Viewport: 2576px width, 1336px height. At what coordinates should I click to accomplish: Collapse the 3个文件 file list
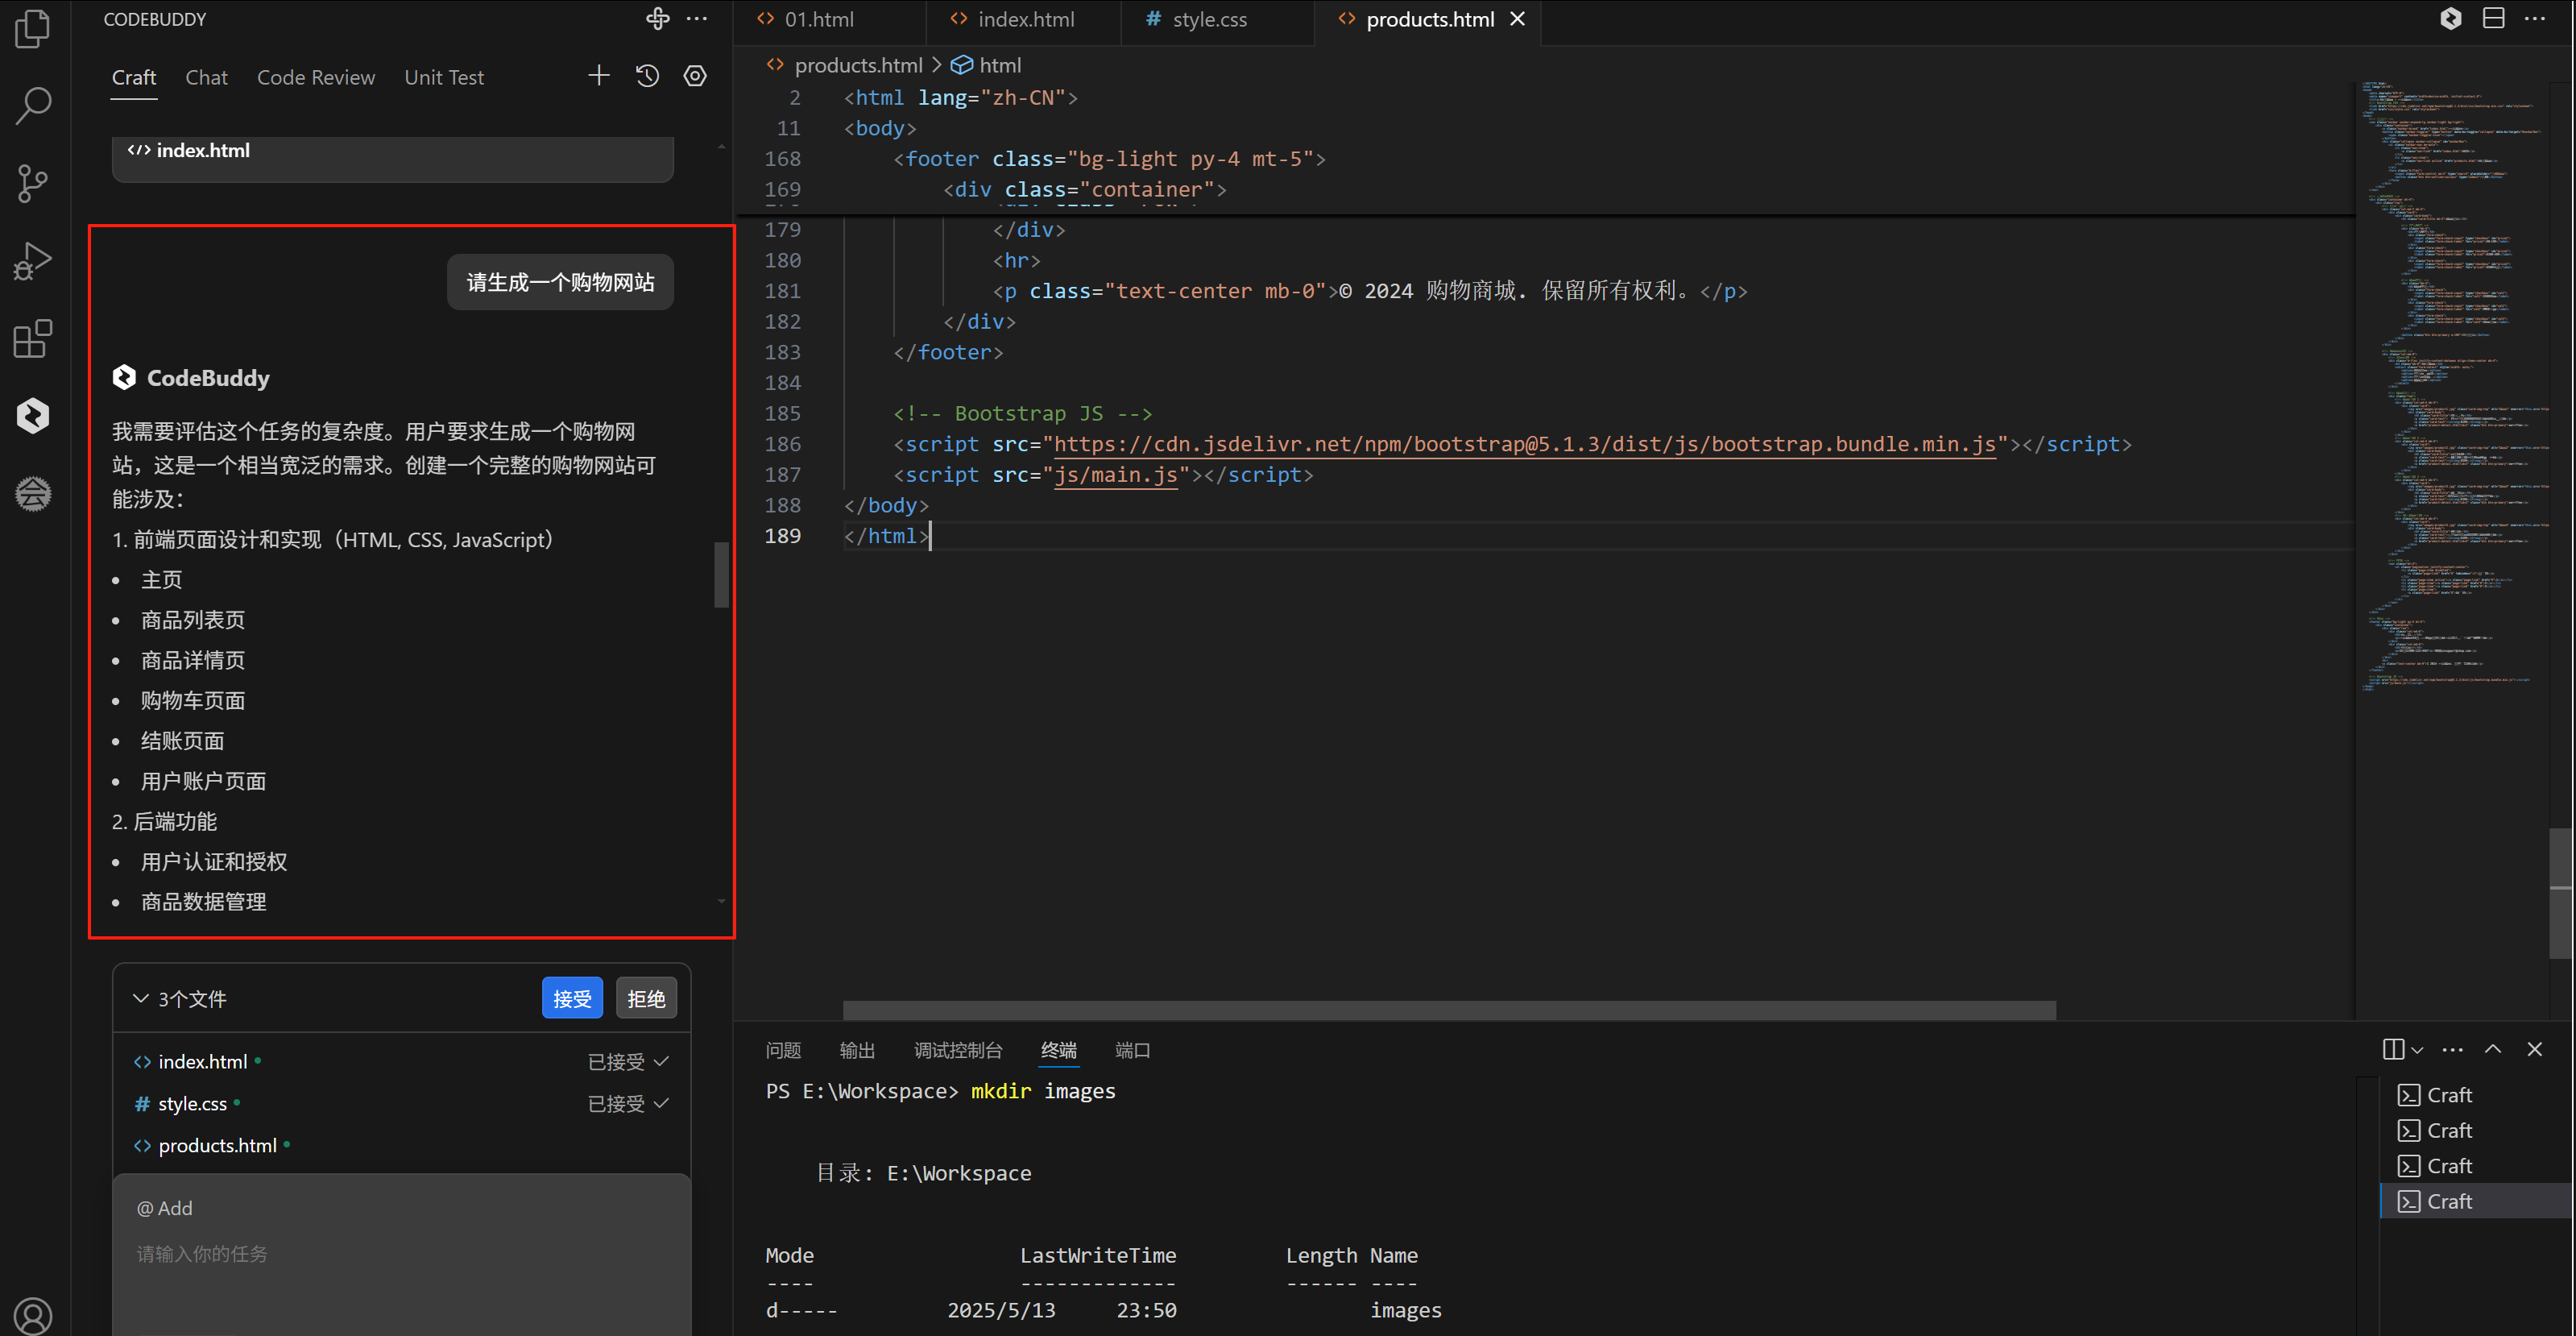point(141,999)
